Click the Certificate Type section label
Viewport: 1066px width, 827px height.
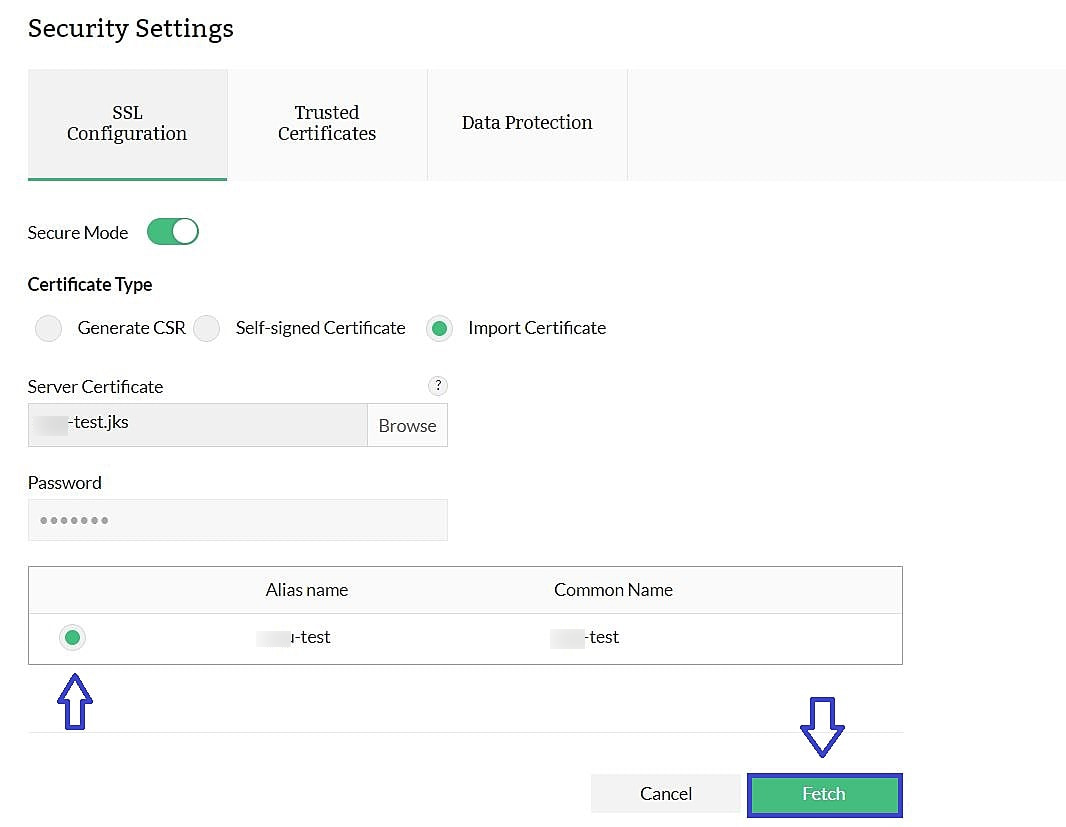[x=90, y=285]
